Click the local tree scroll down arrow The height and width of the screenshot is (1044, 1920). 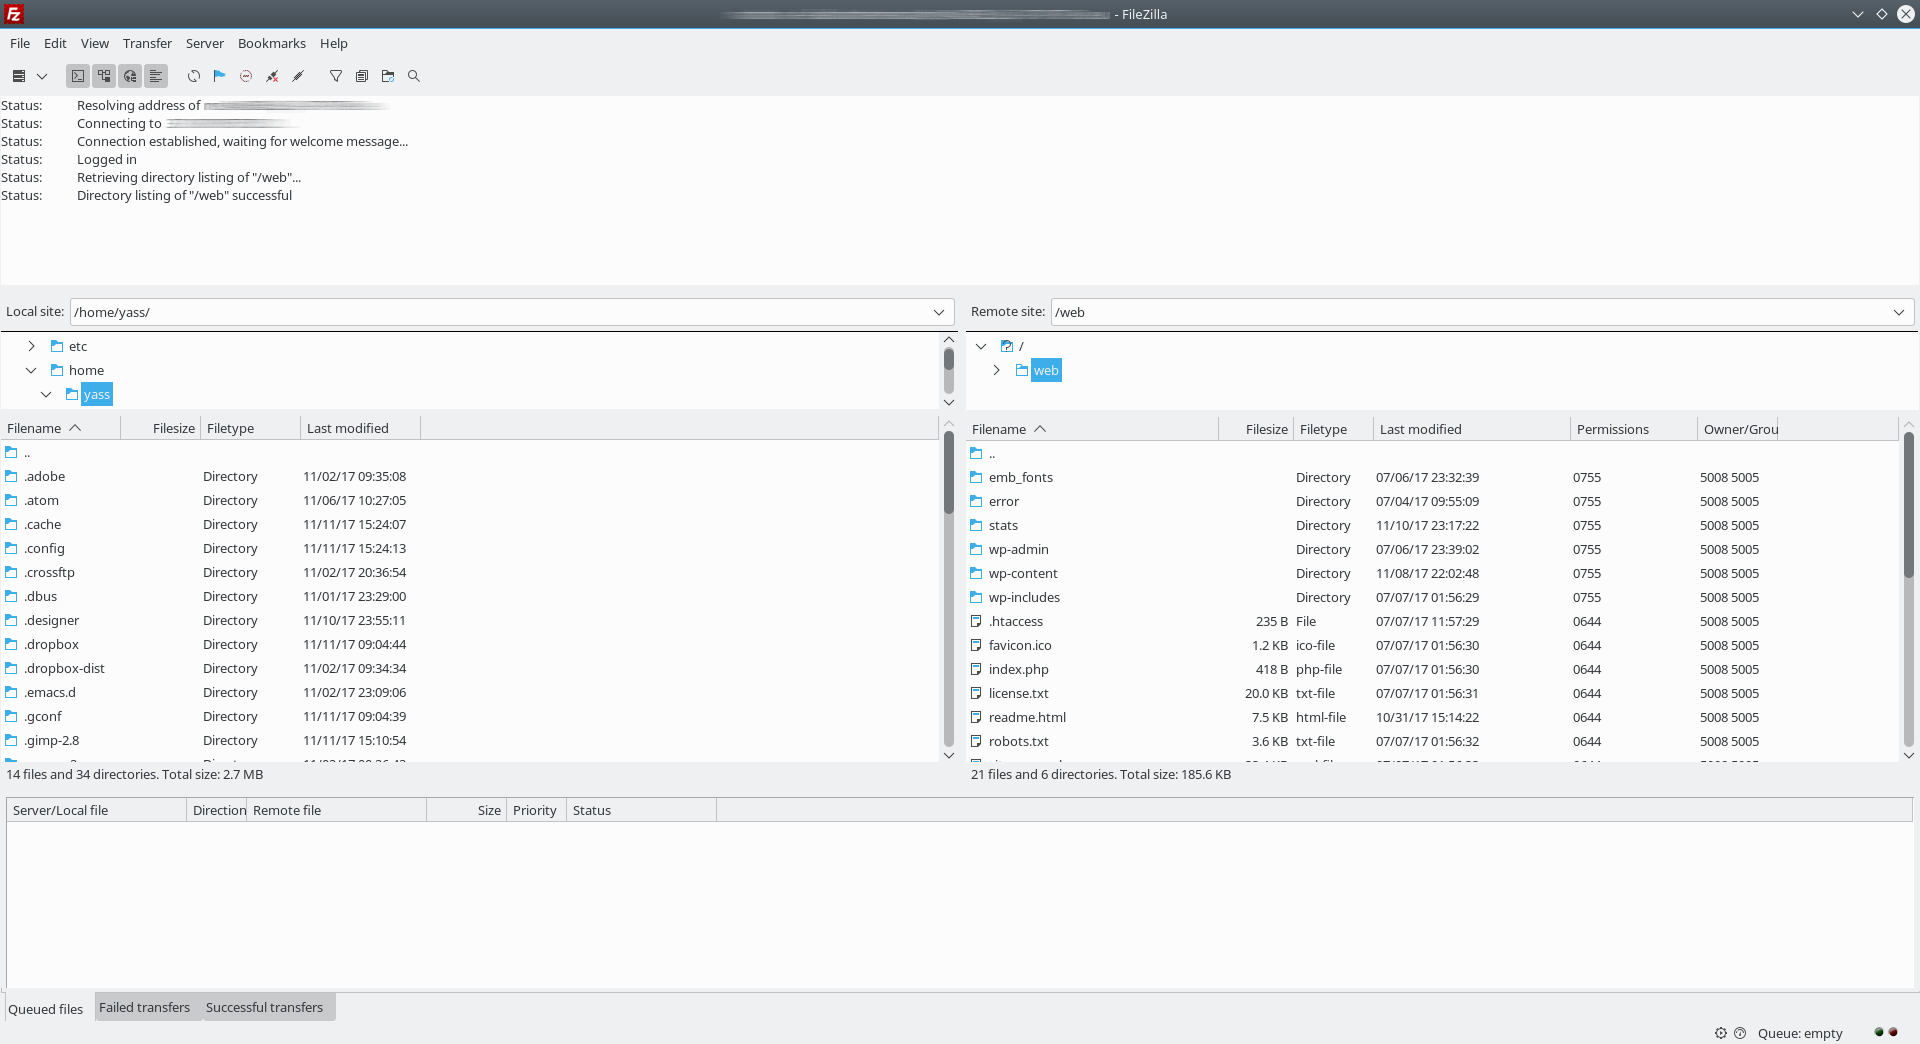pos(949,402)
